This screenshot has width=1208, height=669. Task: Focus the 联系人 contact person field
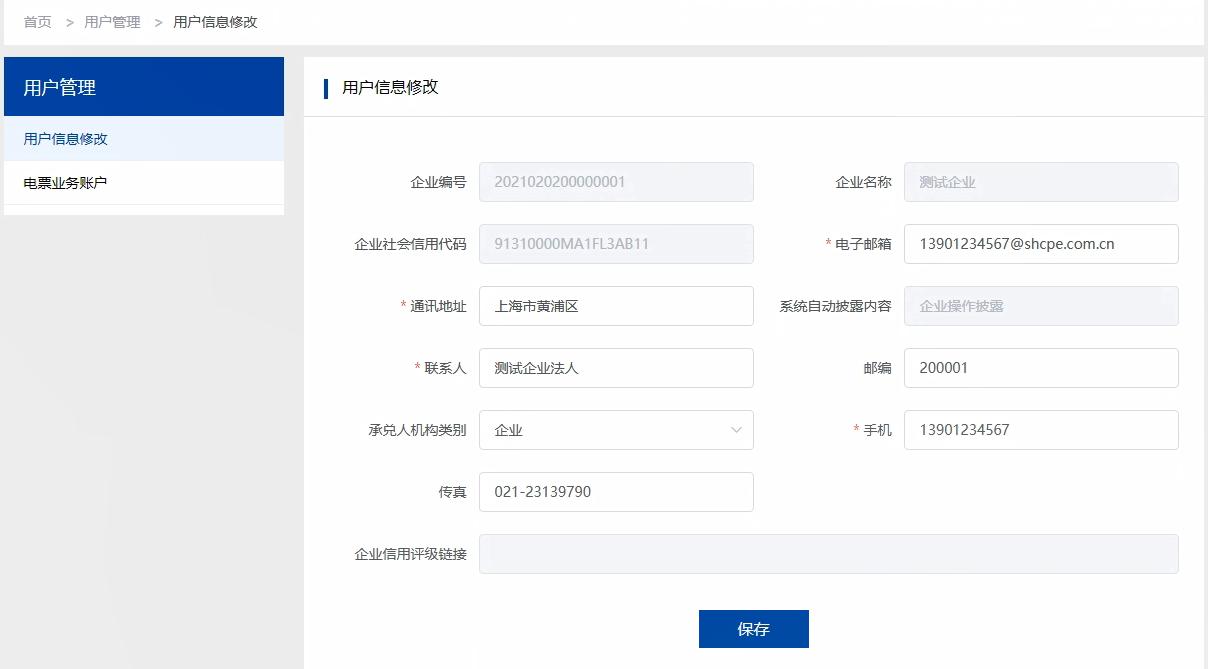coord(616,367)
